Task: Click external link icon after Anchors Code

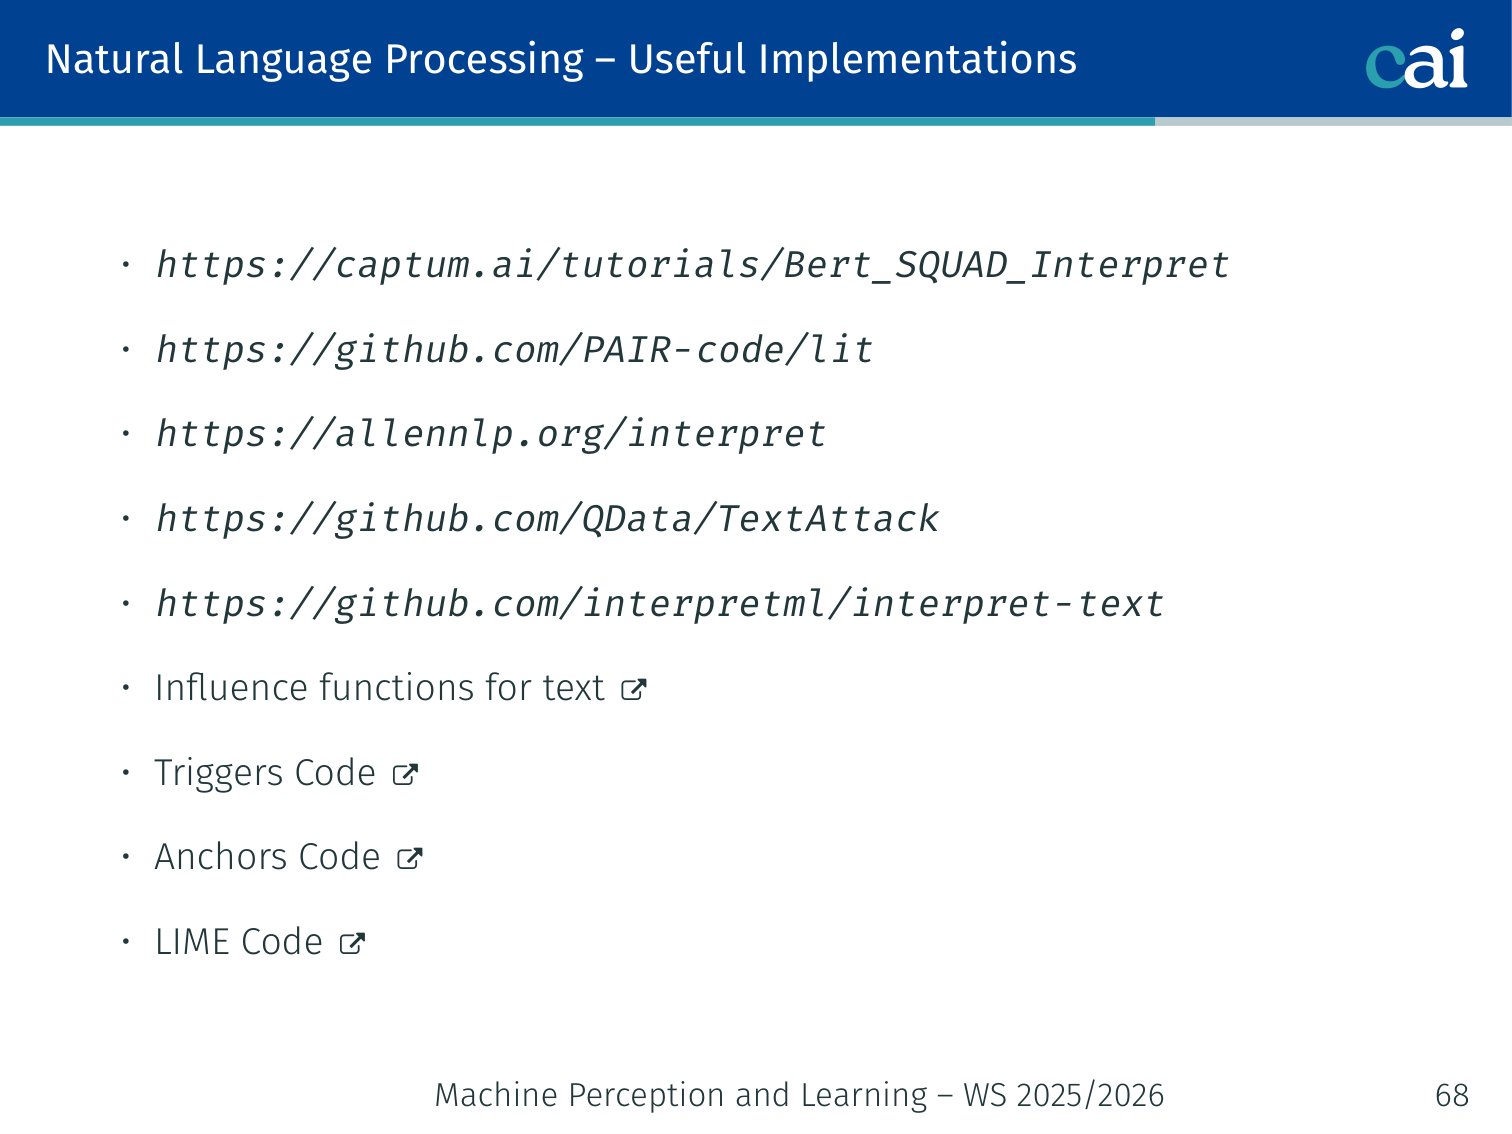Action: [410, 858]
